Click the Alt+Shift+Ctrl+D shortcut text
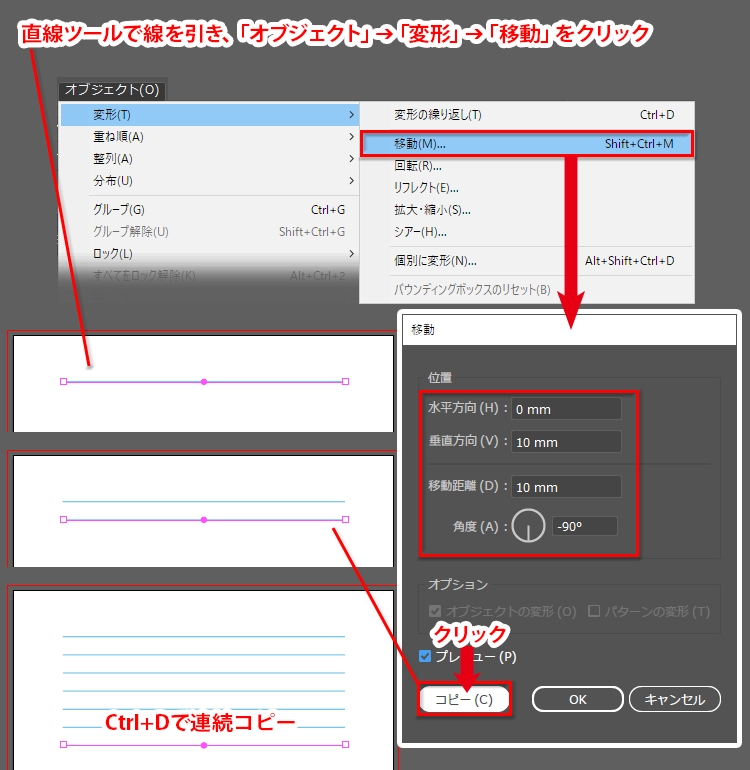This screenshot has height=770, width=750. coord(629,261)
